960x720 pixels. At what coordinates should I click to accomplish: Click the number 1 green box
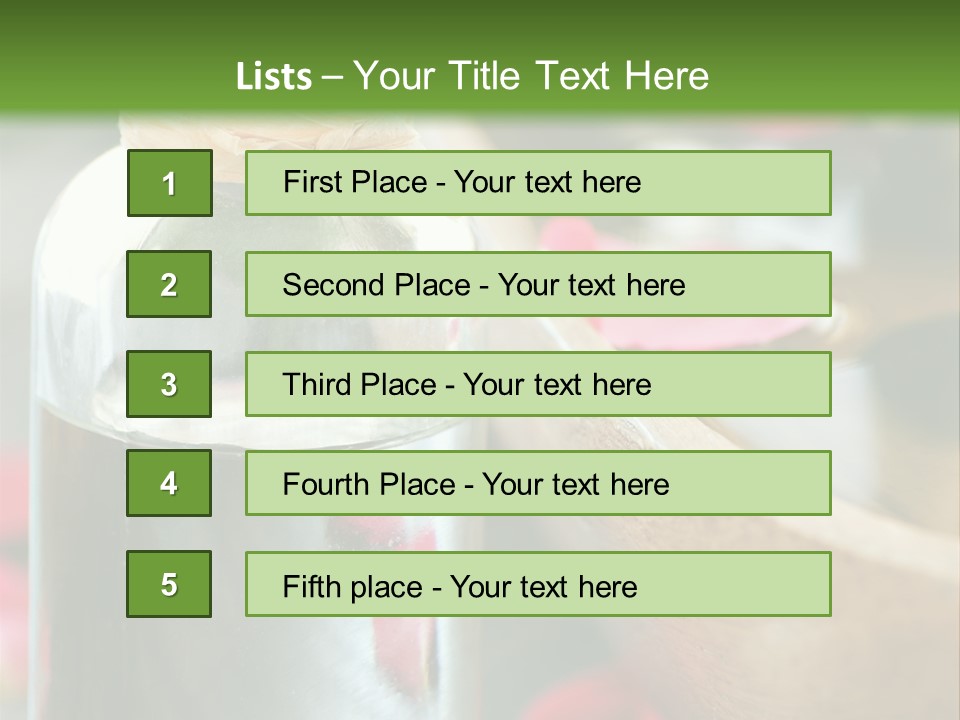click(x=170, y=183)
